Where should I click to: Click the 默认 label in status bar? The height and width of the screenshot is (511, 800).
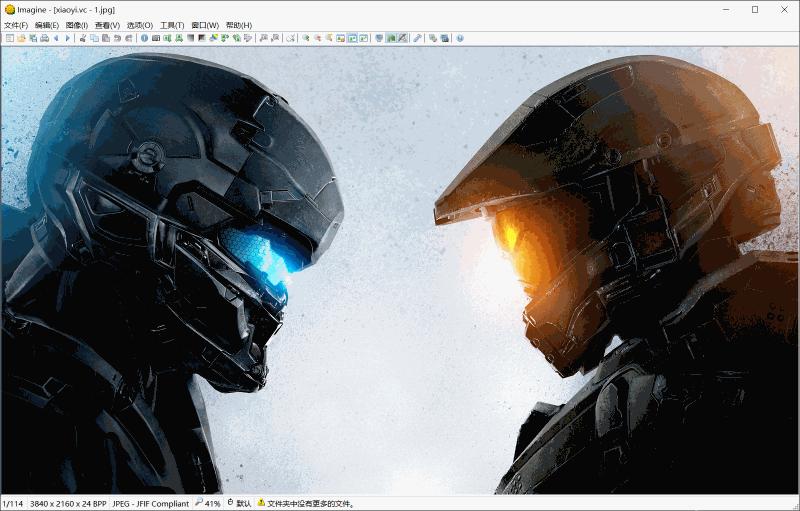243,503
